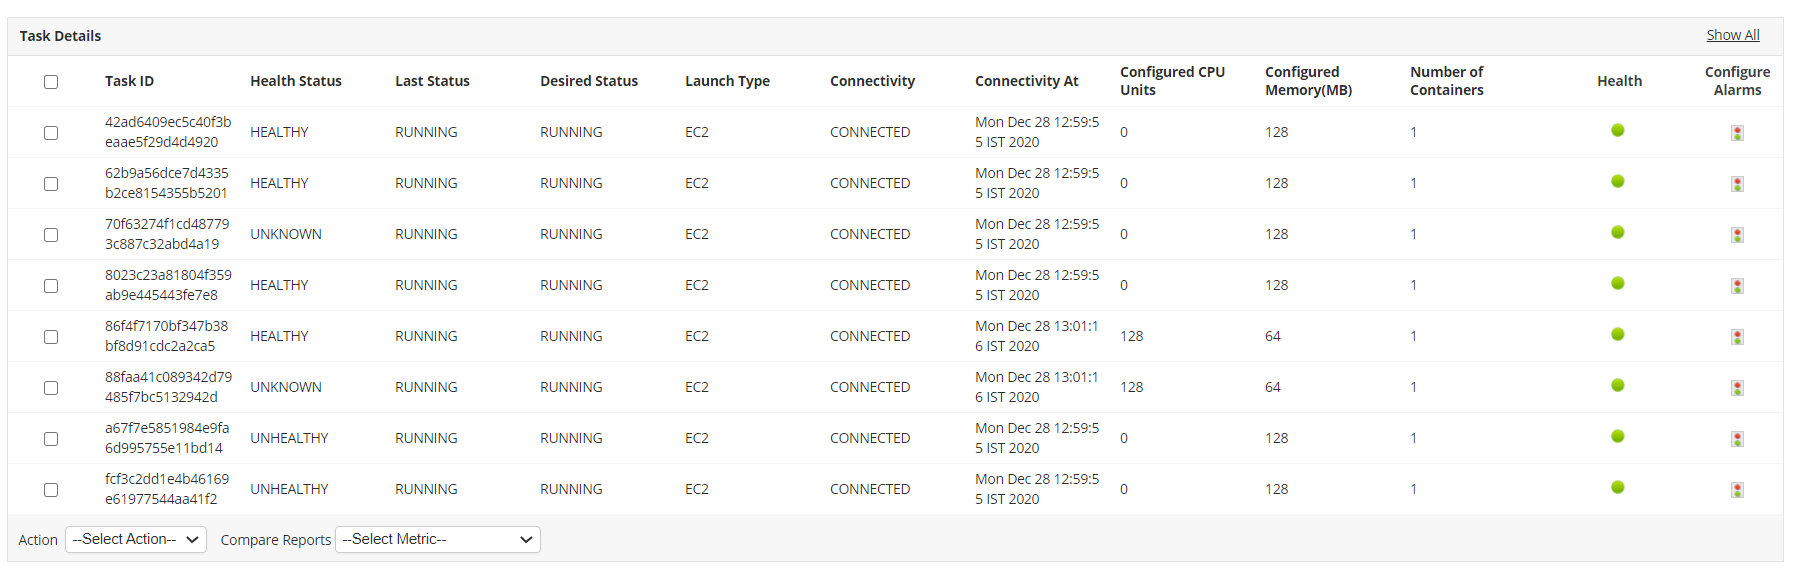Click the Launch Type column header
1793x572 pixels.
pyautogui.click(x=727, y=81)
